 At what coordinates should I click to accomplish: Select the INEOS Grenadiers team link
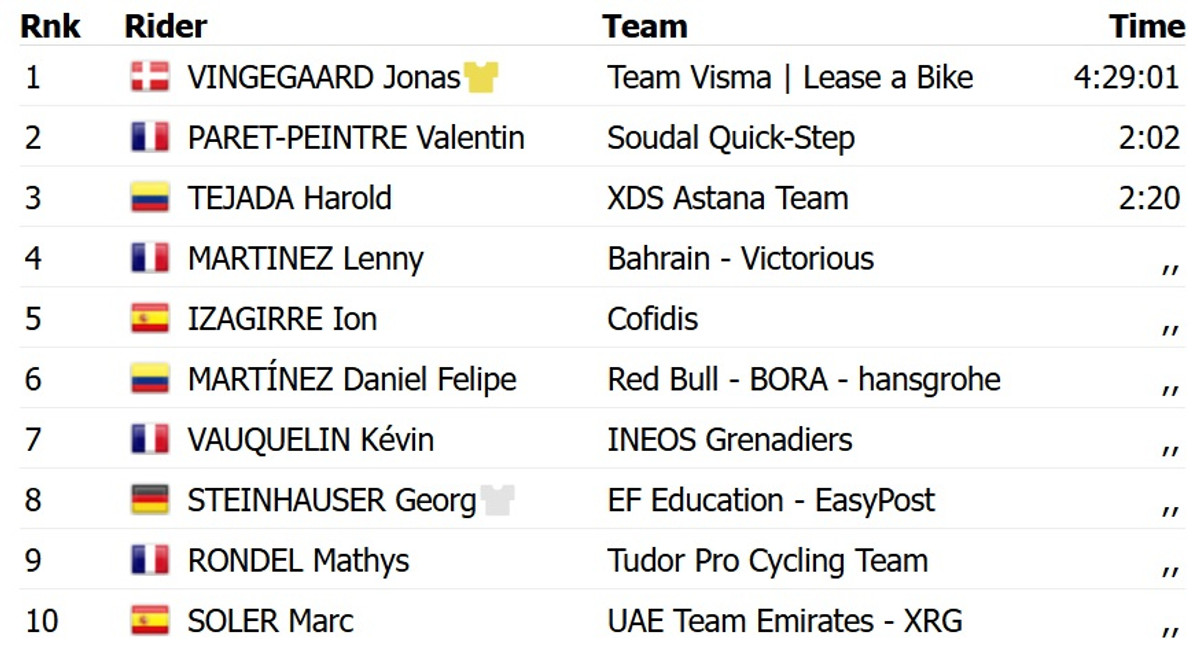(729, 440)
